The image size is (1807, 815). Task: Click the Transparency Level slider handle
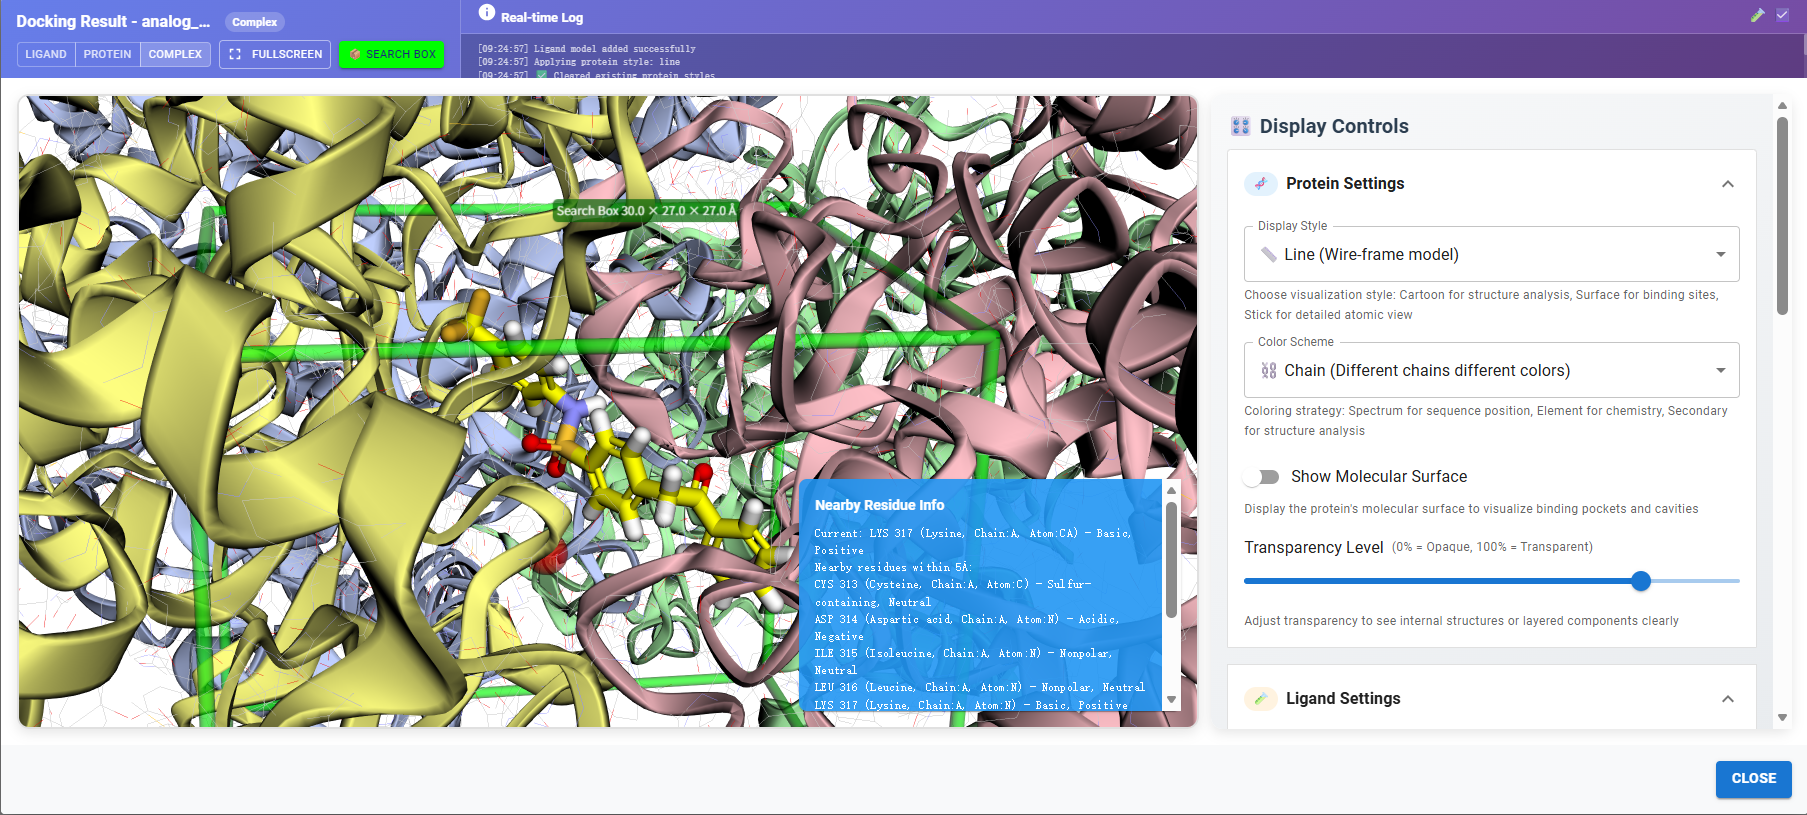pos(1641,581)
